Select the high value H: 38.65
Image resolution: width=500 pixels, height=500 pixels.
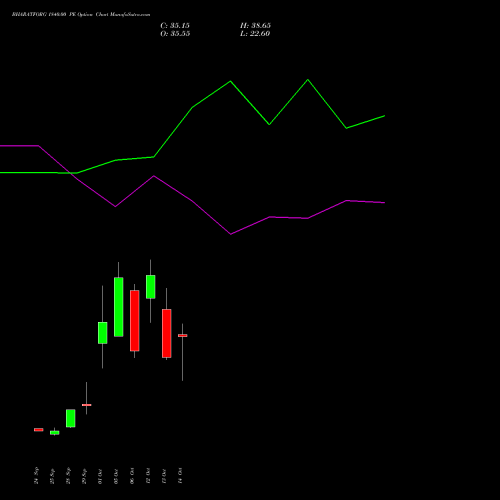[255, 26]
